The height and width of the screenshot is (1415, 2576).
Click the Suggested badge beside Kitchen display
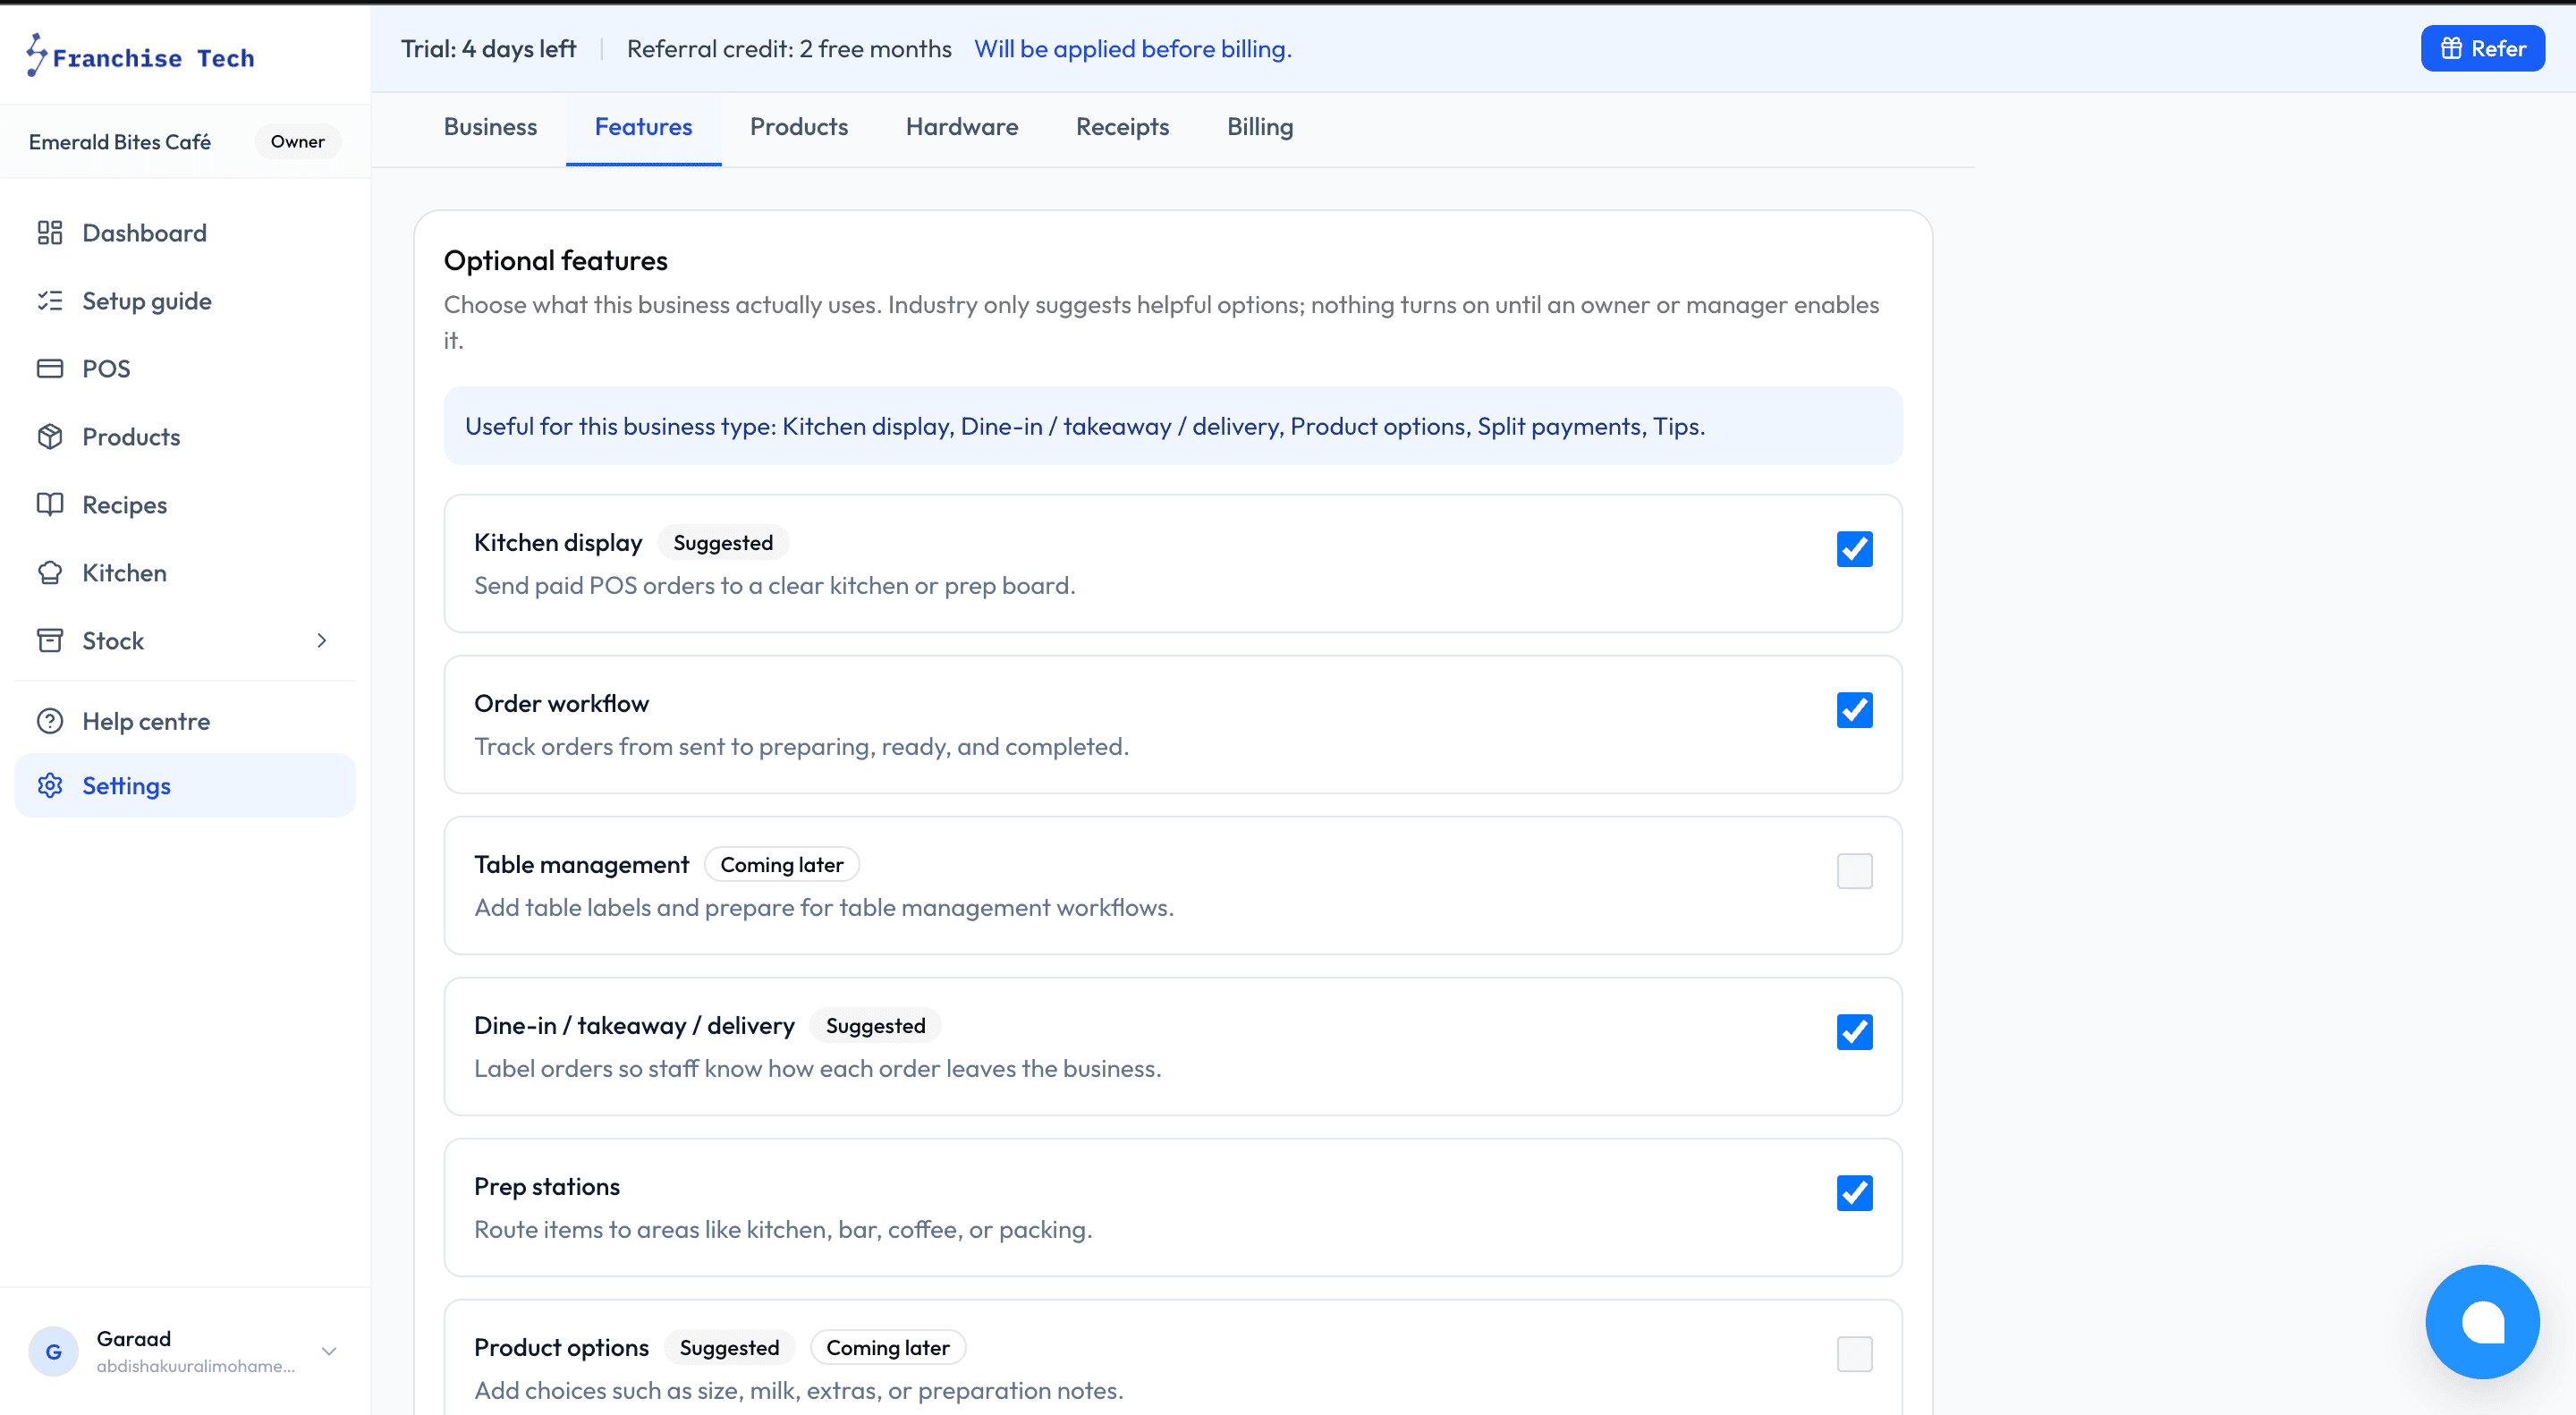pyautogui.click(x=723, y=543)
